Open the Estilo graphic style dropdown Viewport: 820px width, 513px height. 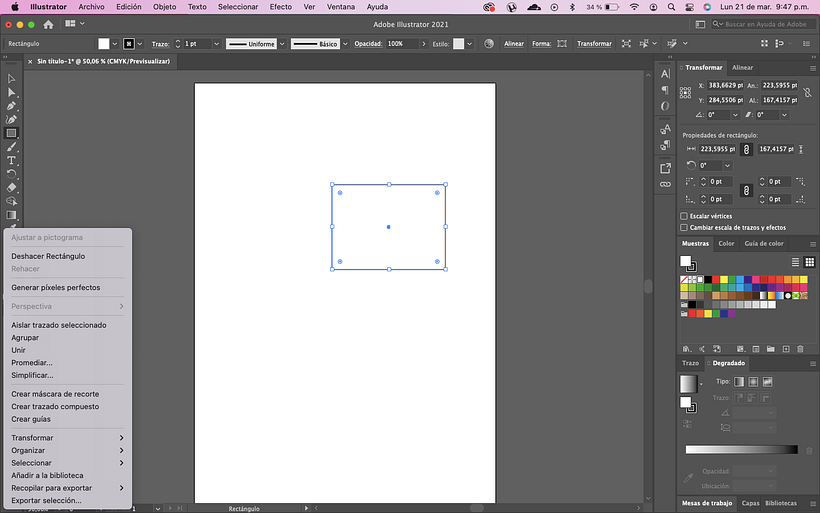(x=470, y=44)
